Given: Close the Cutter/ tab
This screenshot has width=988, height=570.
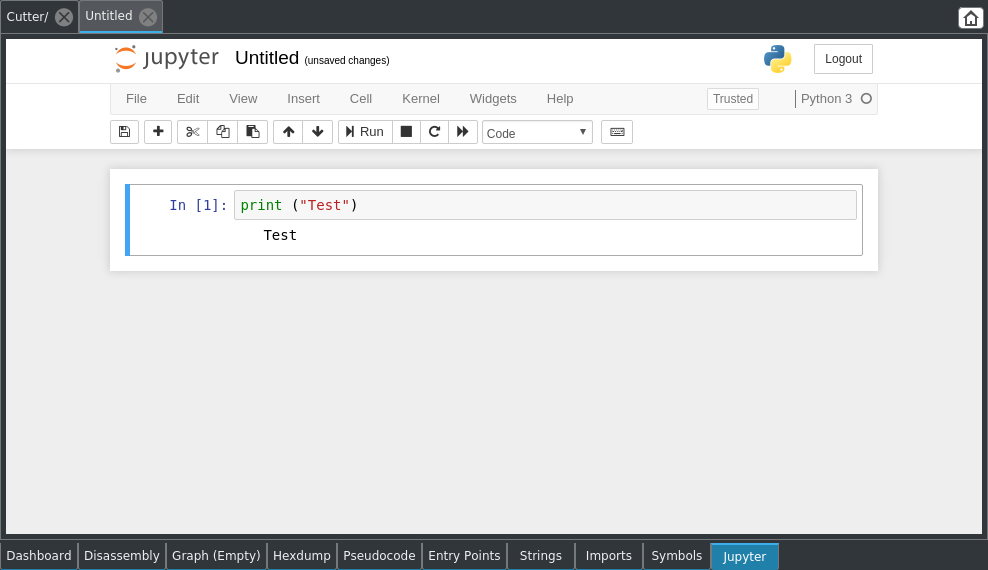Looking at the screenshot, I should pyautogui.click(x=64, y=17).
